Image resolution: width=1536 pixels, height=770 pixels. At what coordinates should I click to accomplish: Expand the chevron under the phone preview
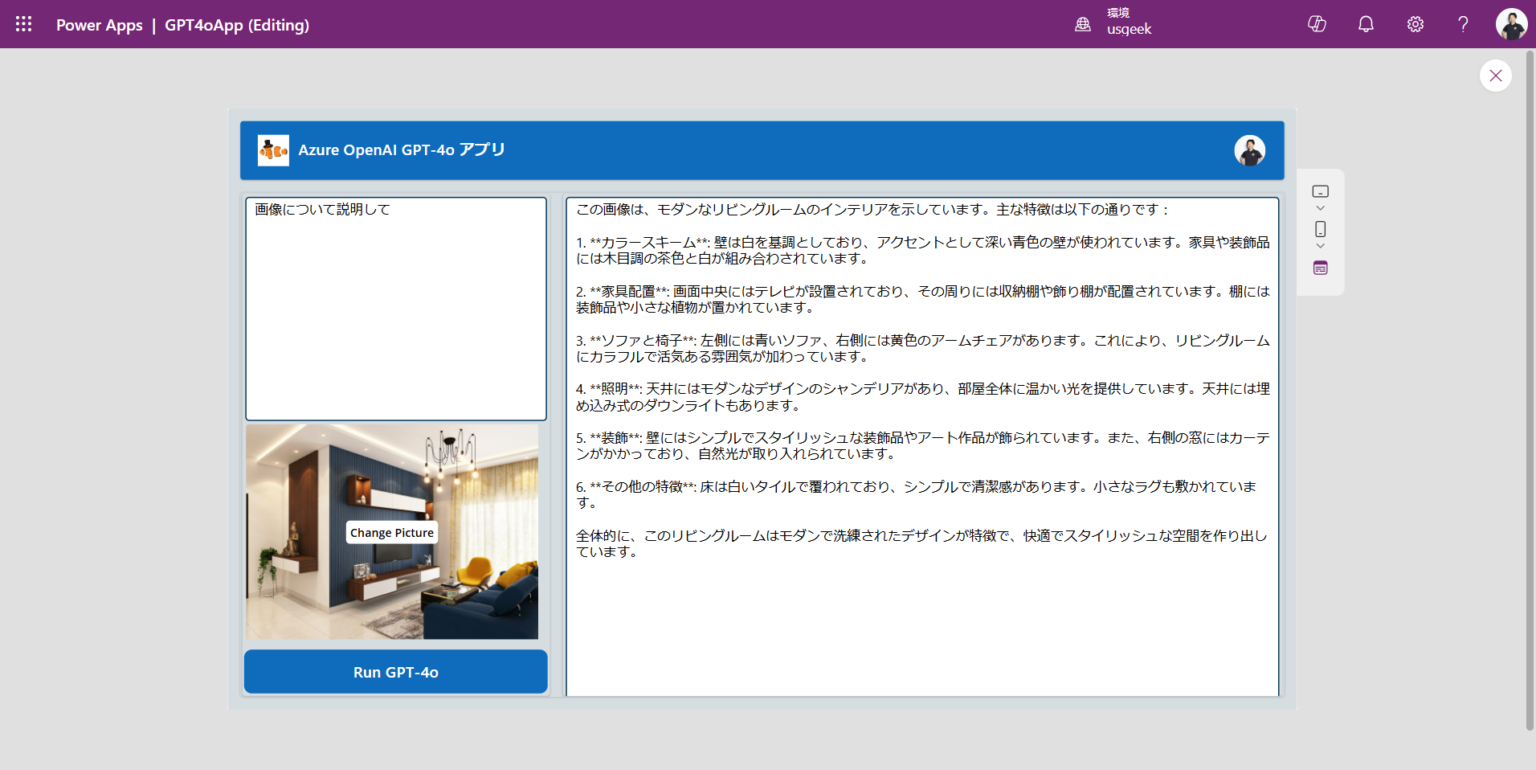pyautogui.click(x=1320, y=246)
